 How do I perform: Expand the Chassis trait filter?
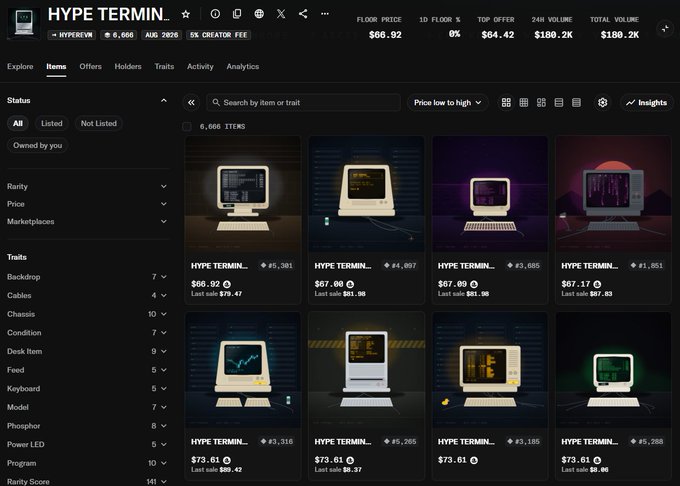87,314
